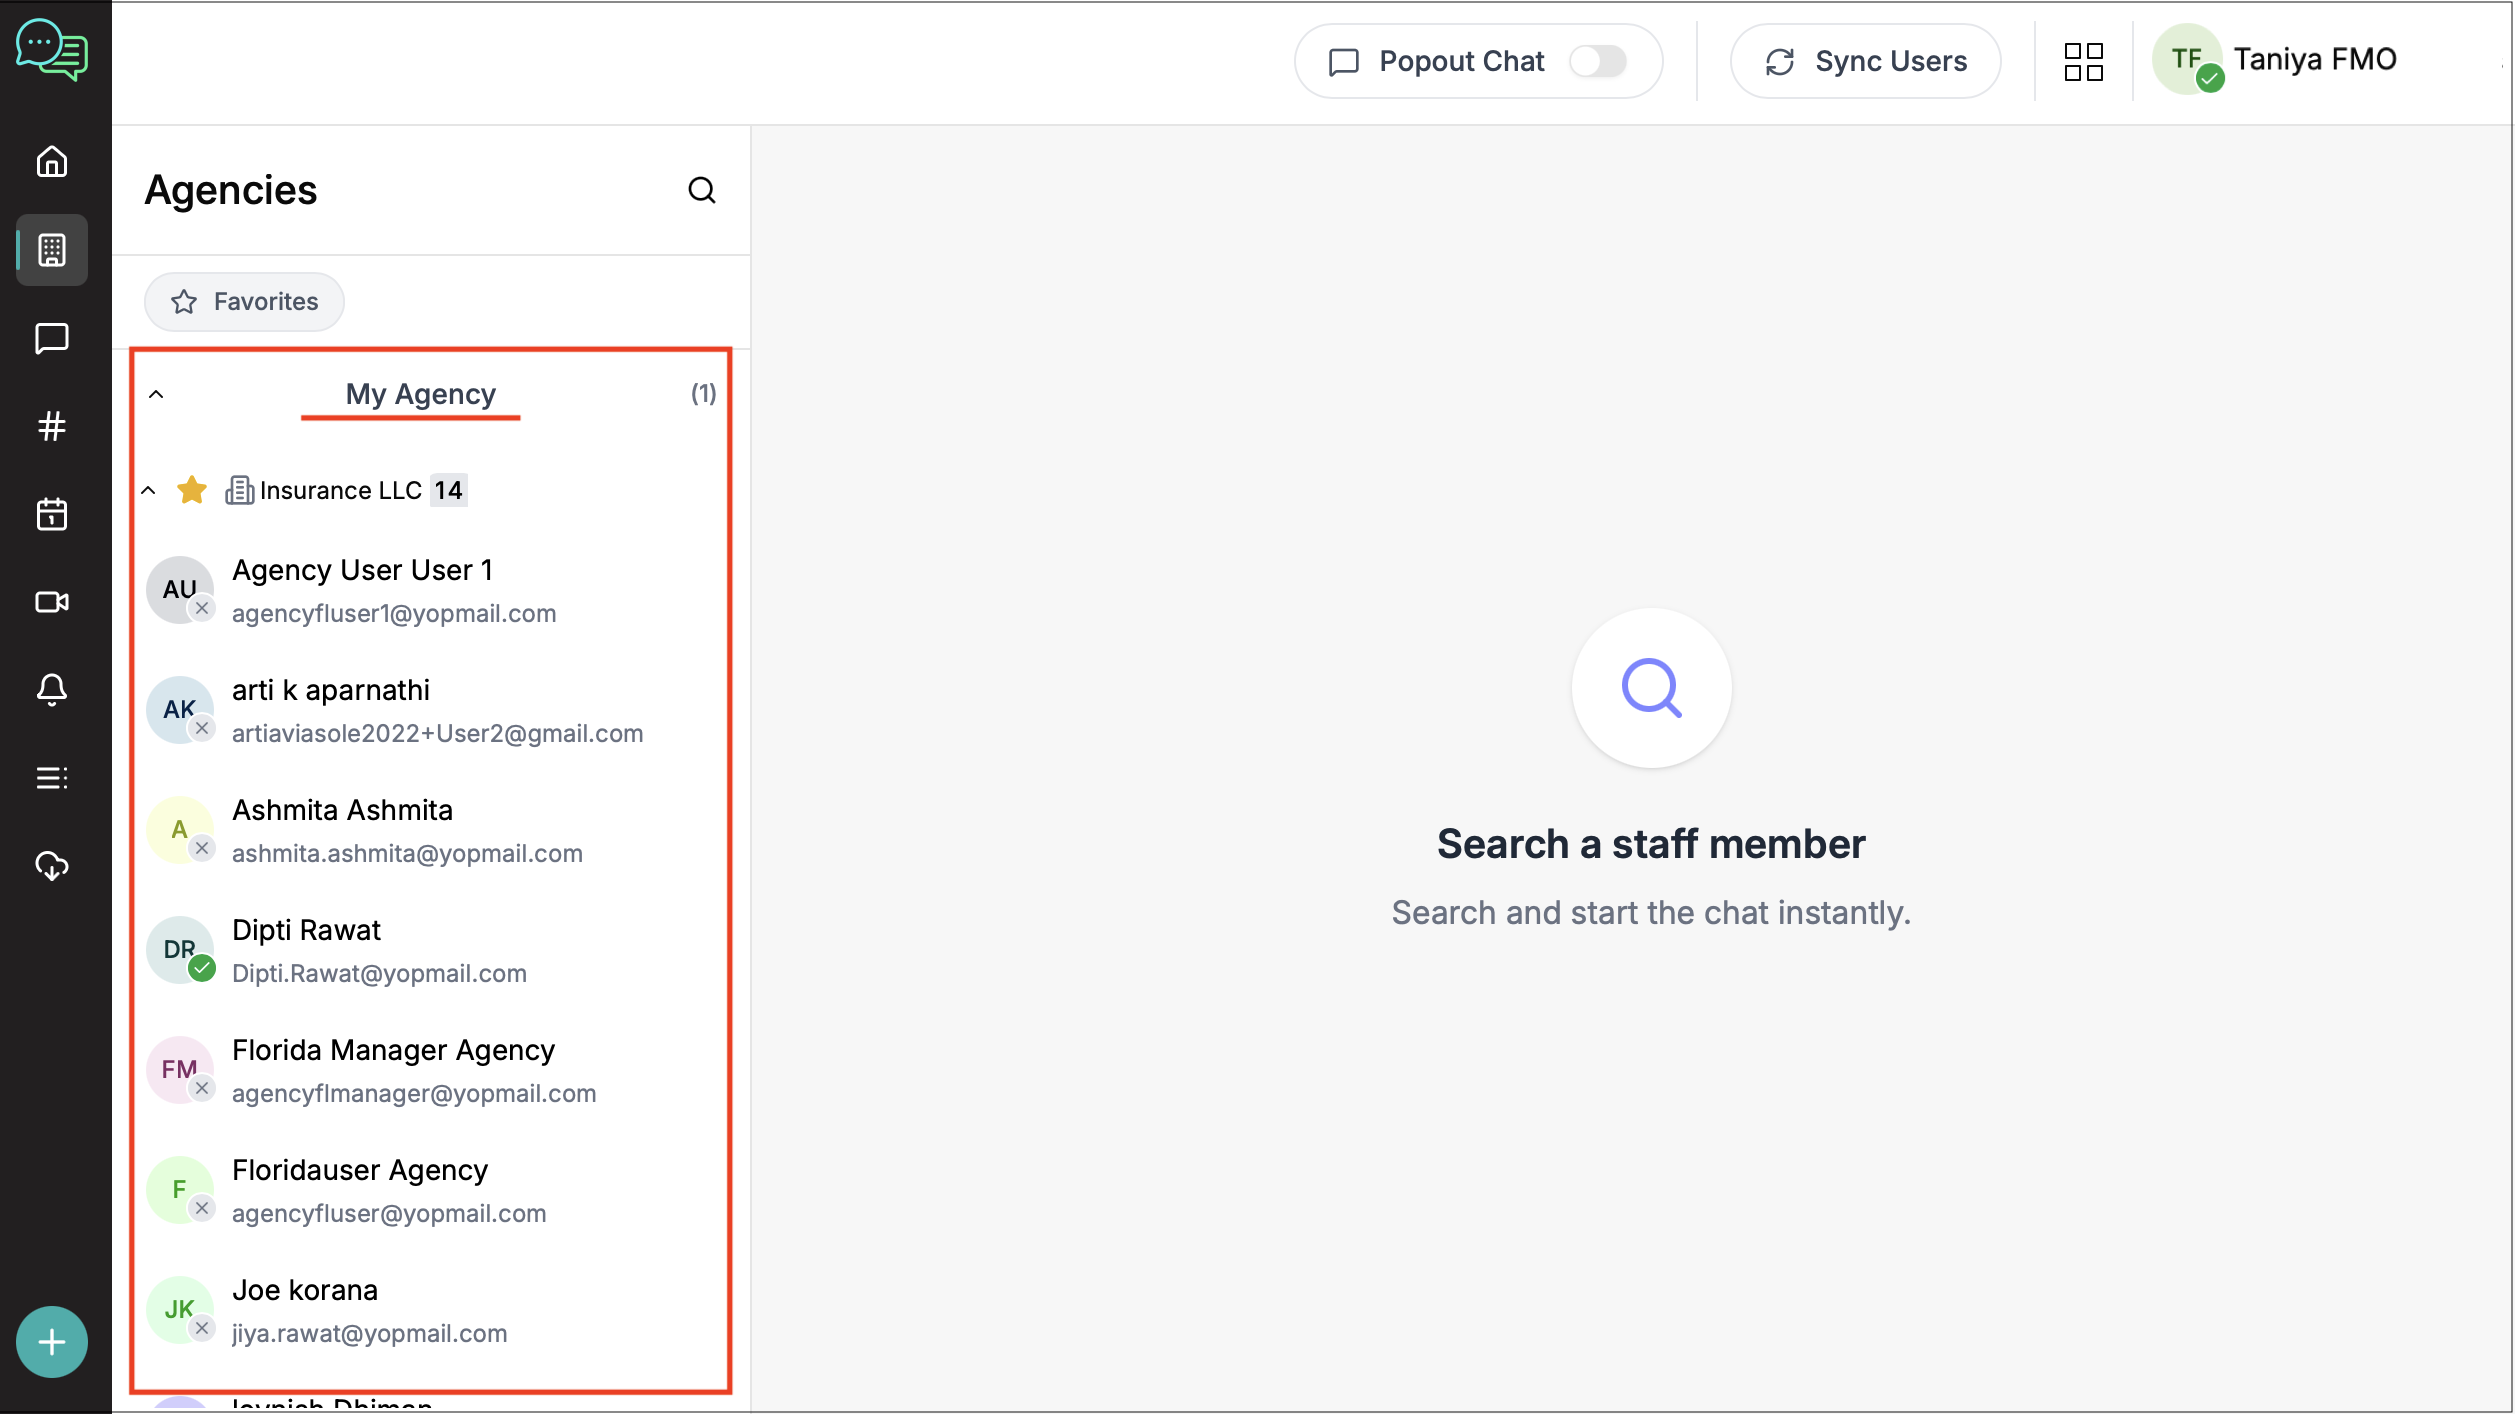Click the Sync Users button
This screenshot has height=1414, width=2515.
tap(1865, 62)
